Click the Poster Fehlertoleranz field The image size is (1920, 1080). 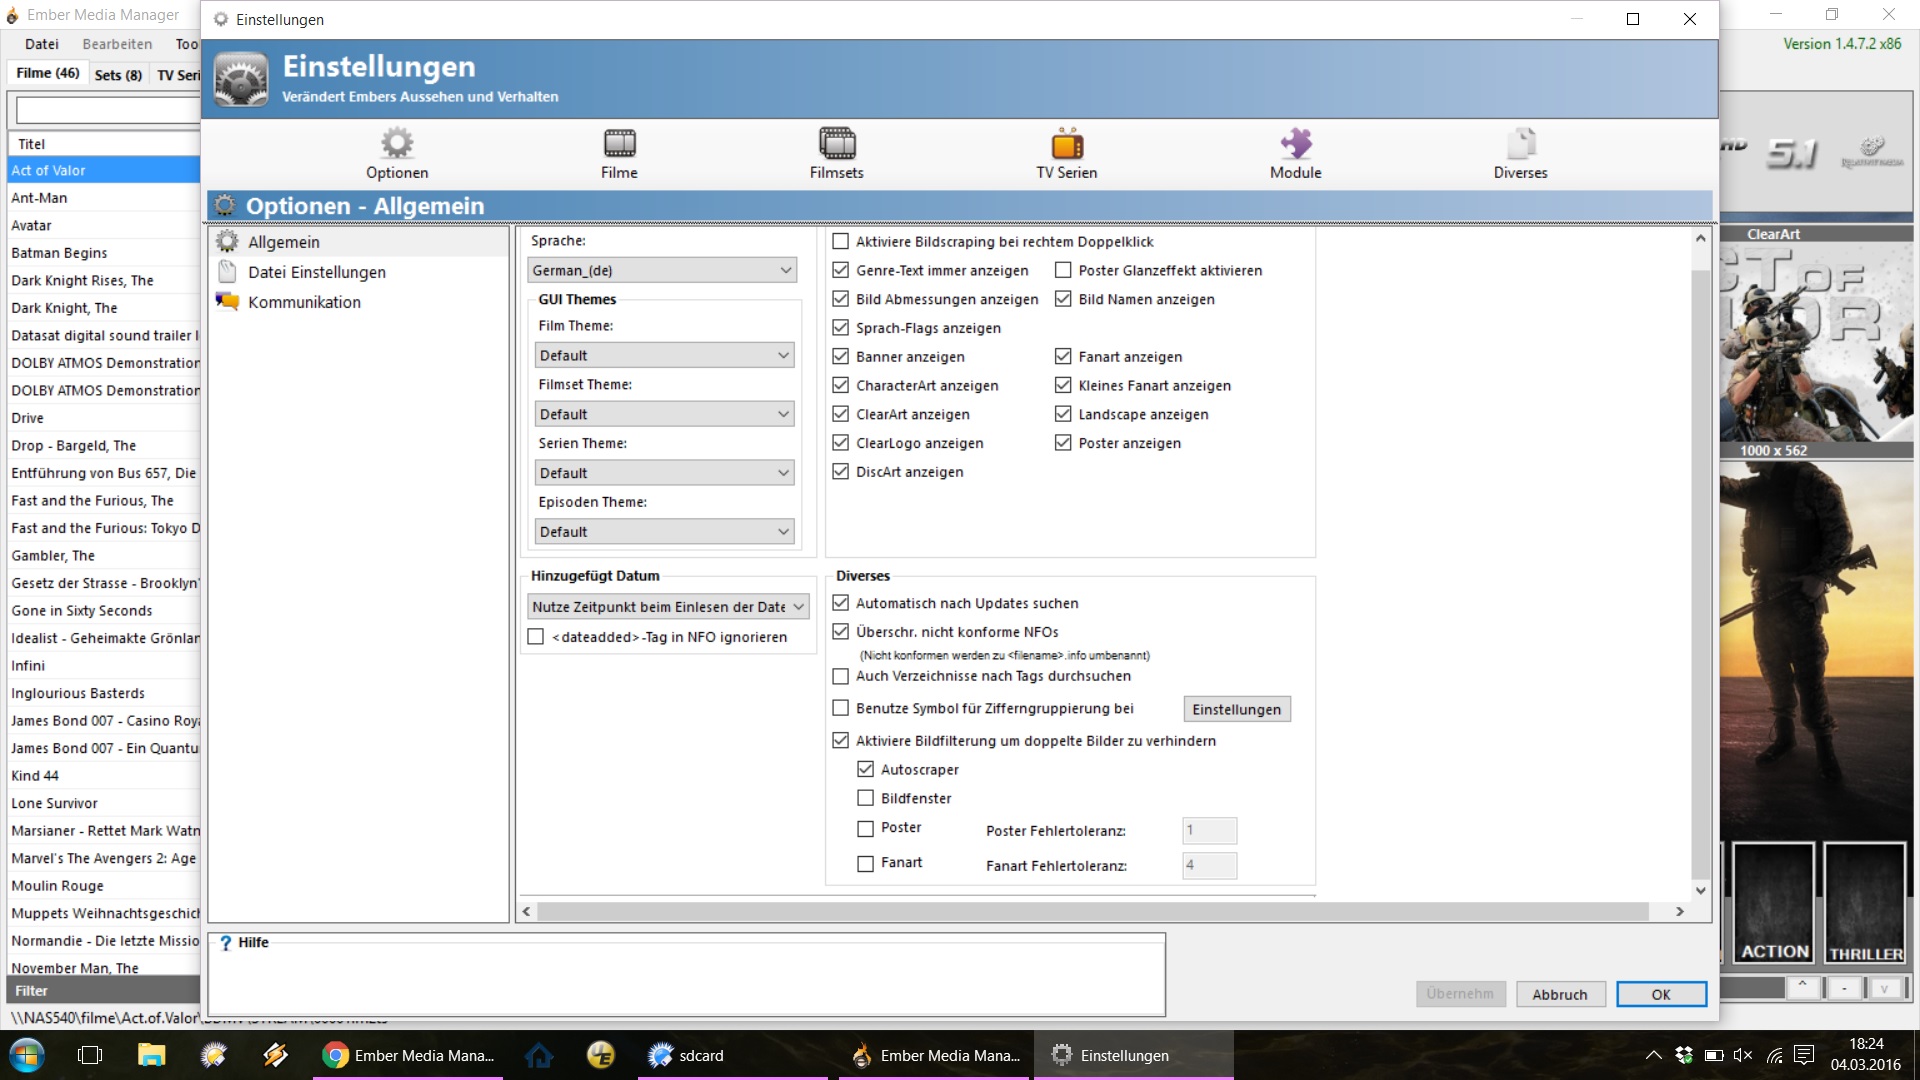[x=1209, y=830]
